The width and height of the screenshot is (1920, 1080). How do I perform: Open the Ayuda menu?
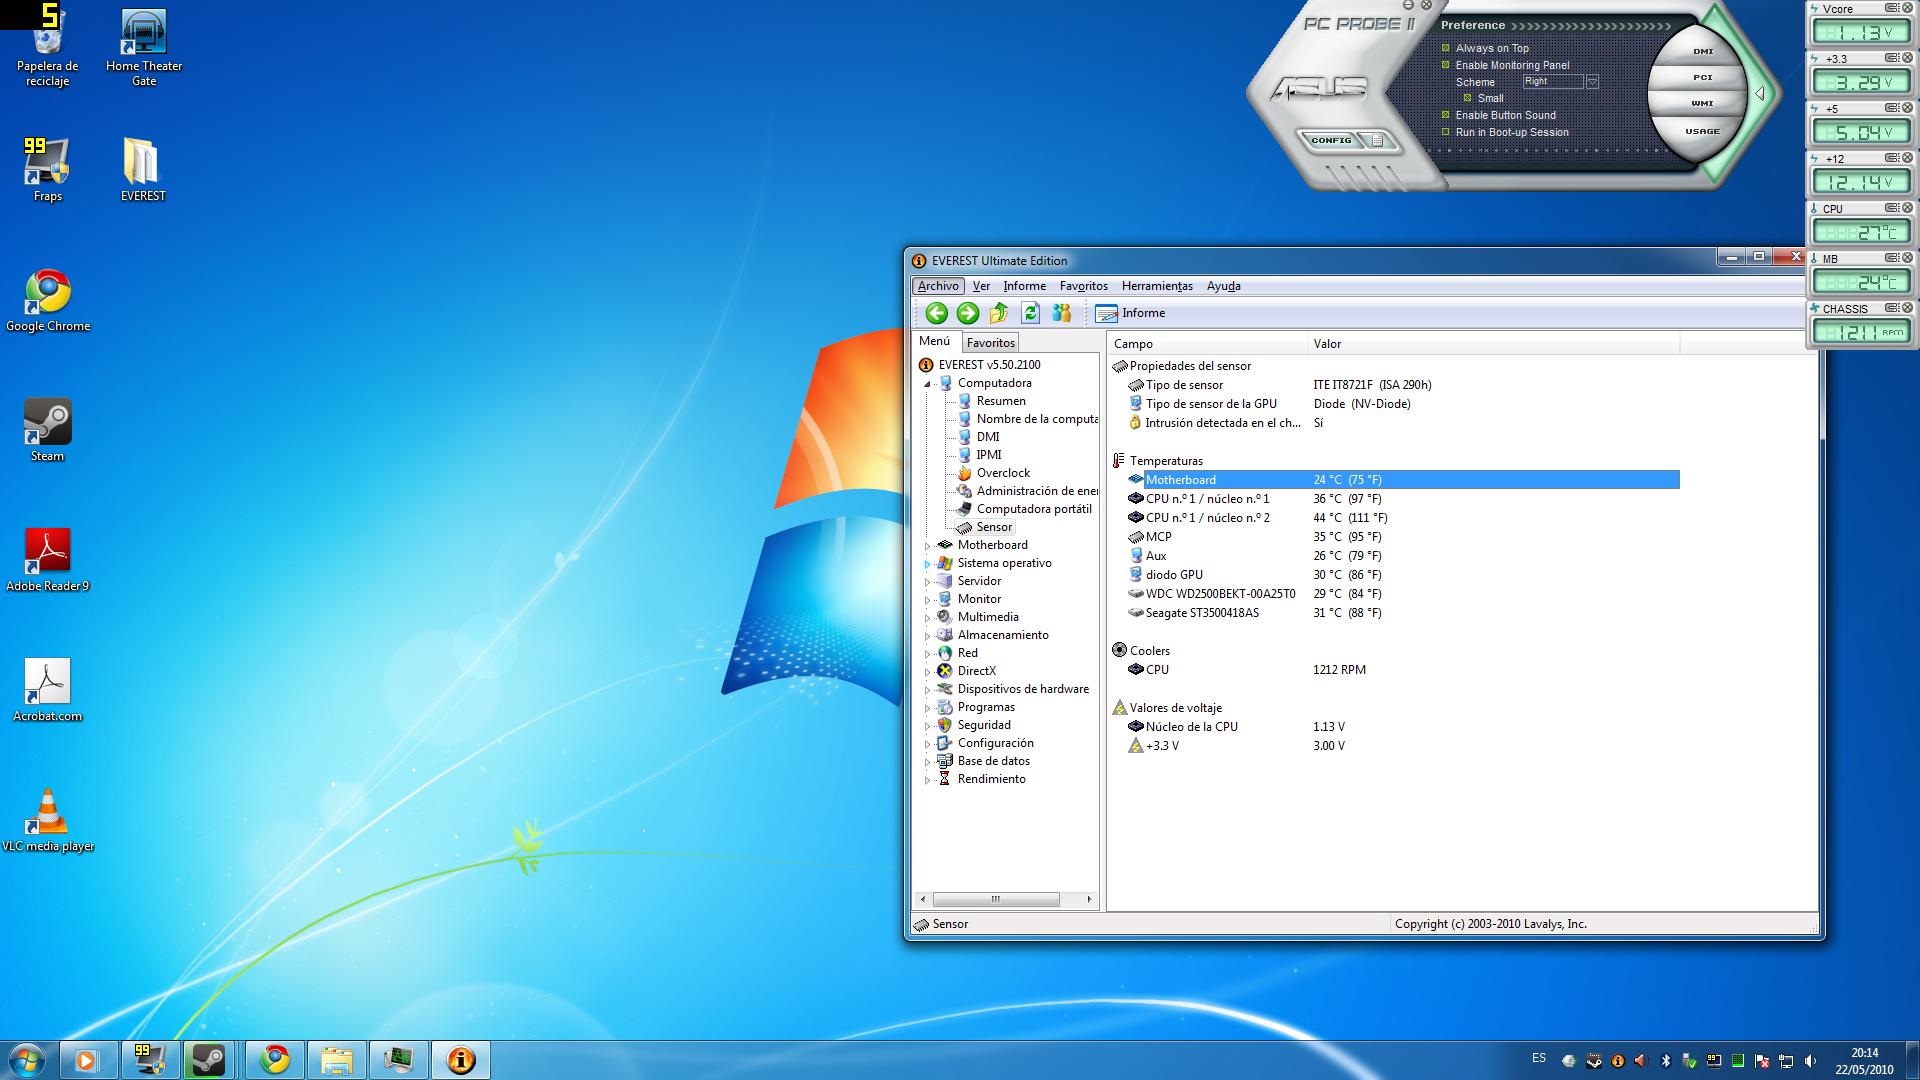click(x=1223, y=286)
